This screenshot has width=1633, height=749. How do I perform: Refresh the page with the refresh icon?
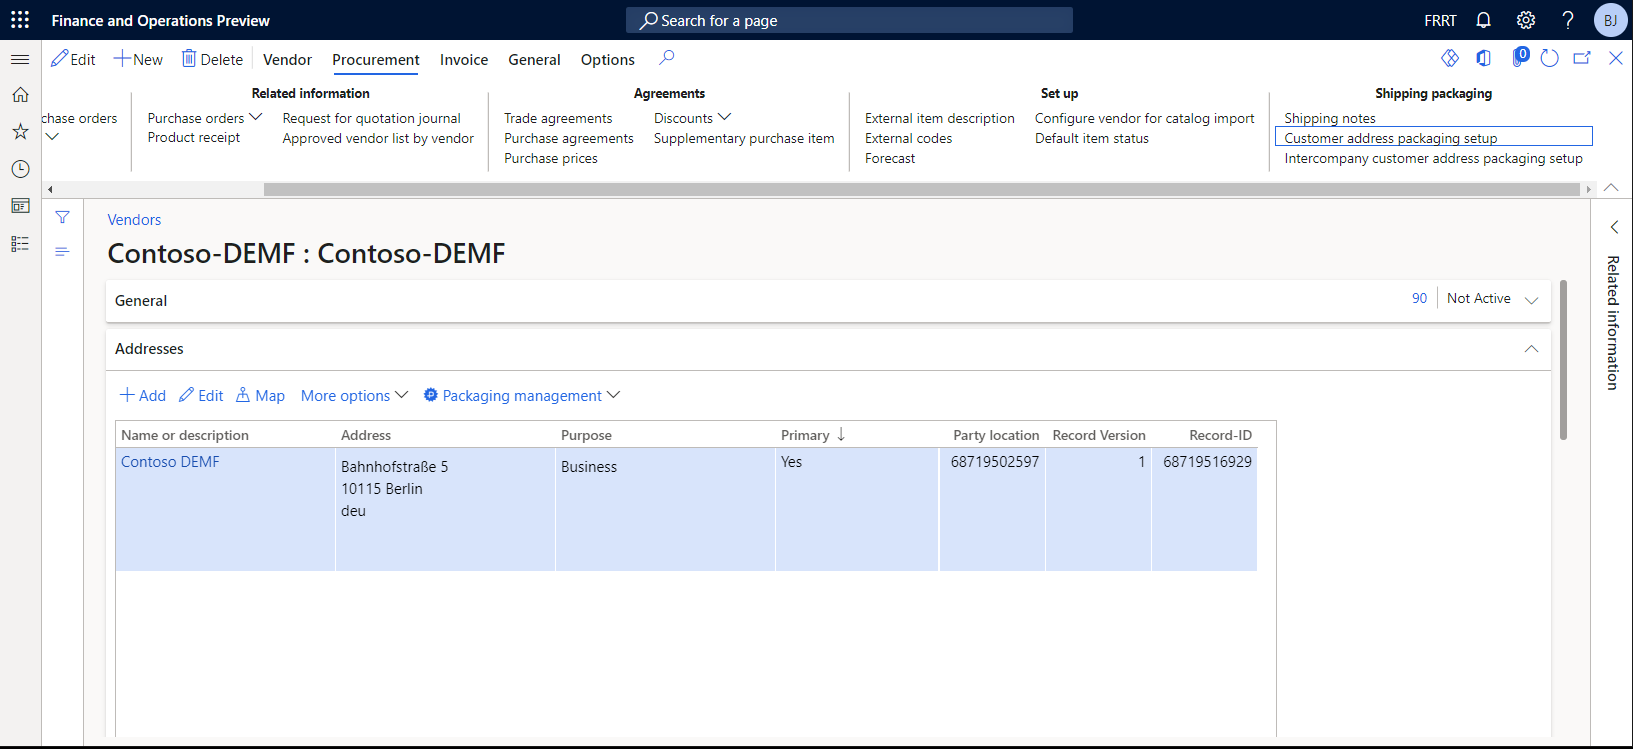tap(1550, 58)
